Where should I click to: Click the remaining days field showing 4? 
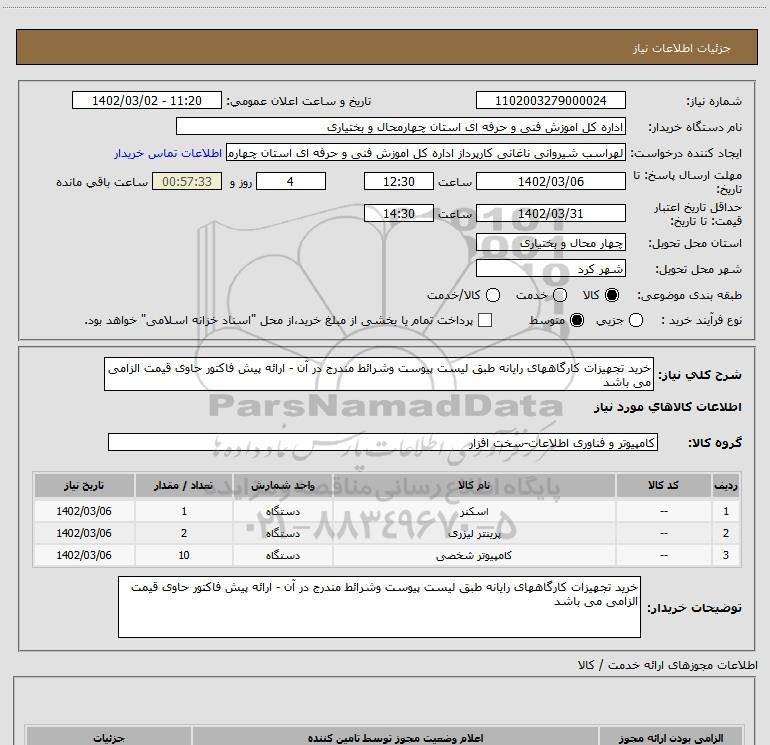pos(291,181)
